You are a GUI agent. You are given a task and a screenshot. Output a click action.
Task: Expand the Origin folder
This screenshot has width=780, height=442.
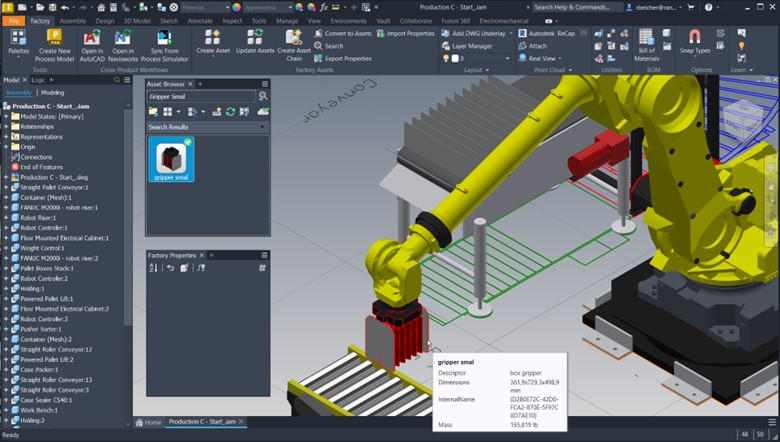(x=6, y=147)
